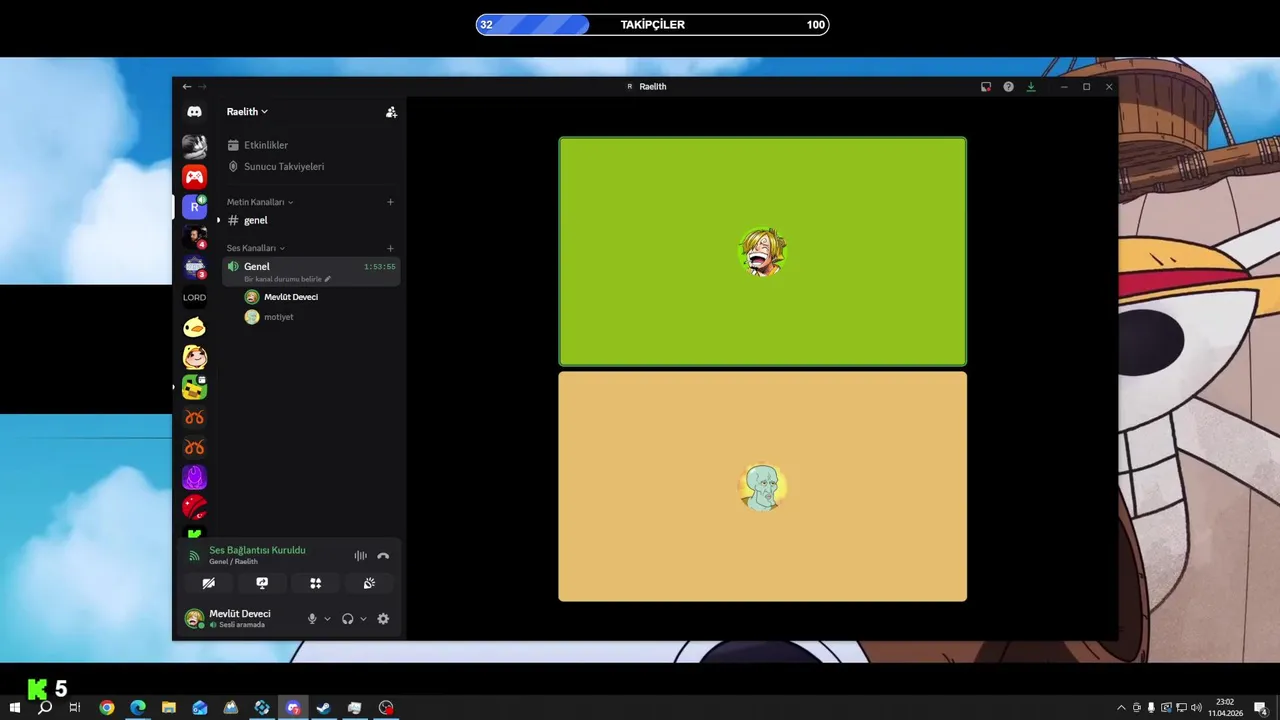The width and height of the screenshot is (1280, 720).
Task: Invite people using the add-member icon
Action: 391,112
